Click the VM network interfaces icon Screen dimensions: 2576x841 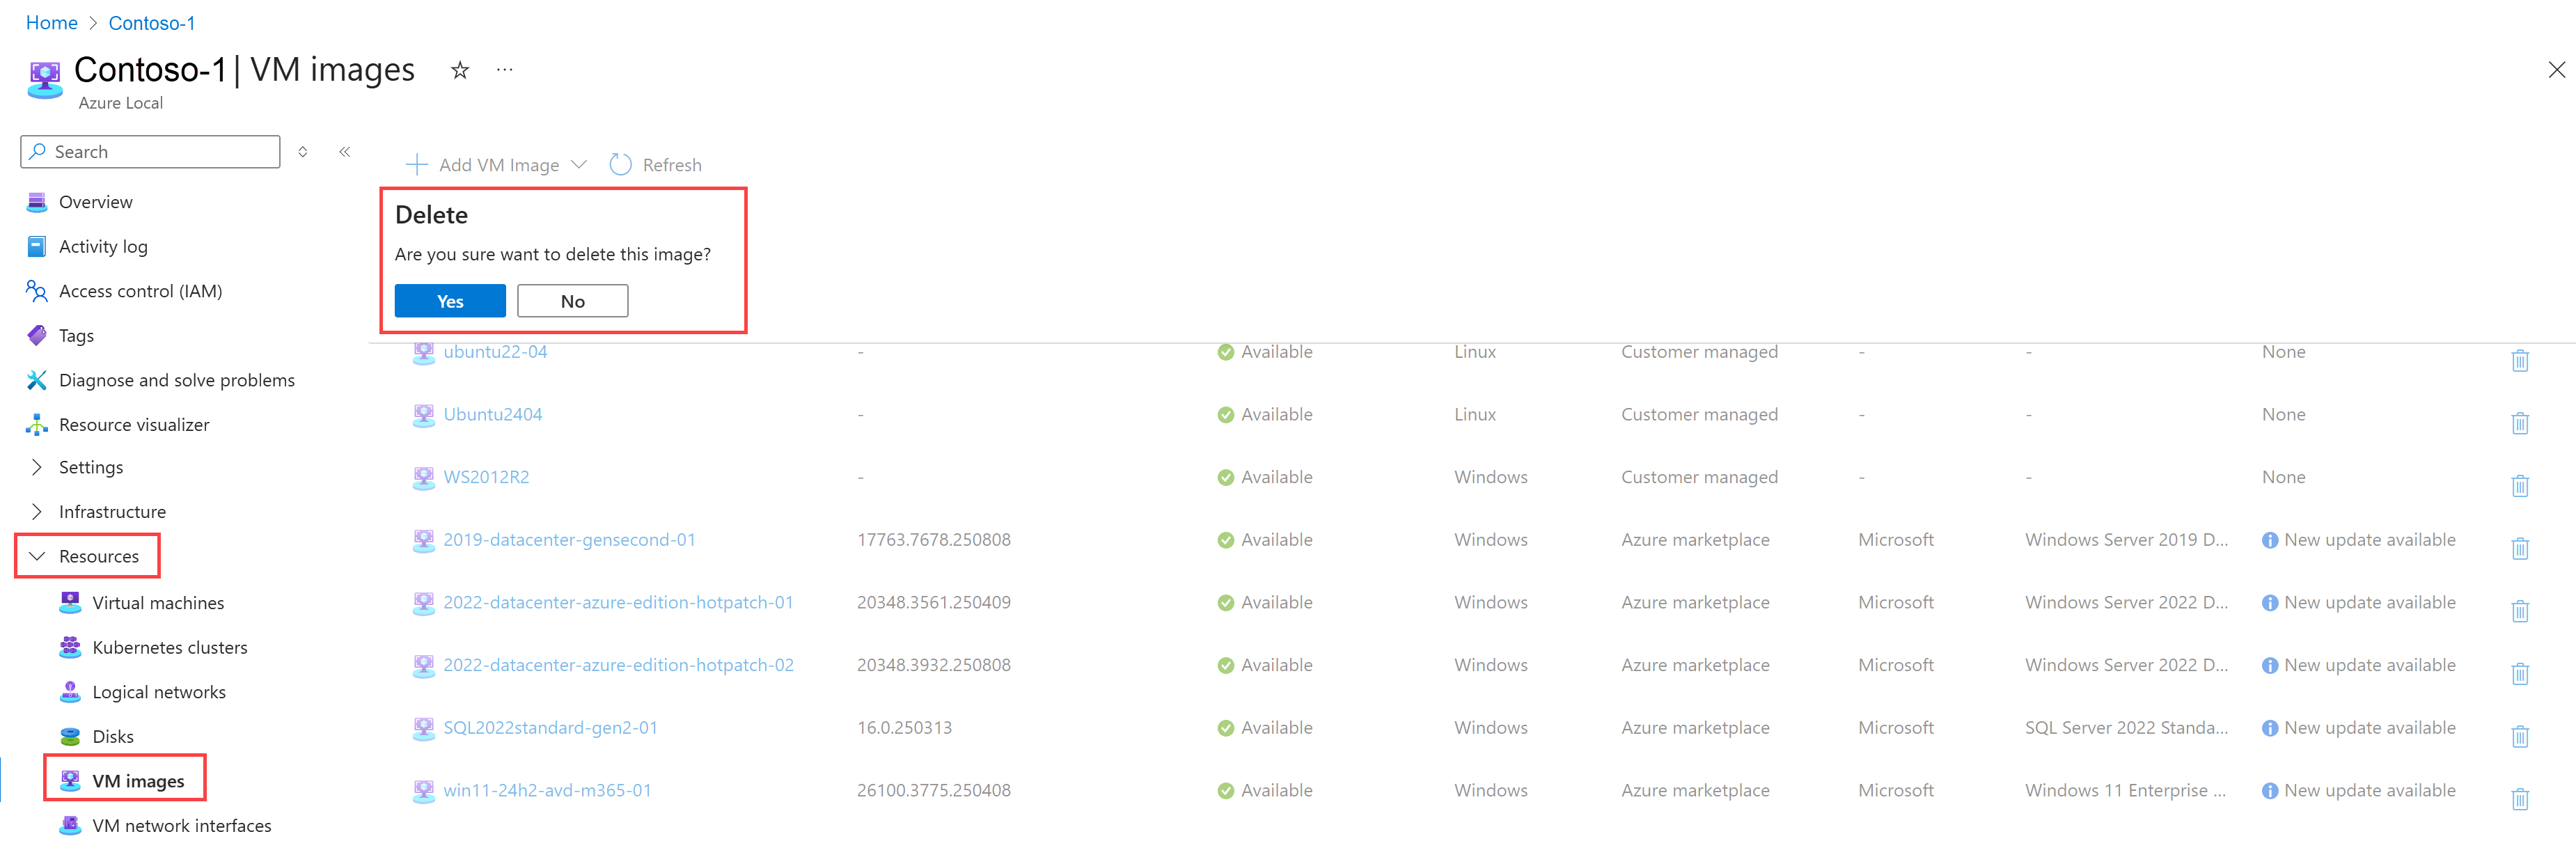70,826
